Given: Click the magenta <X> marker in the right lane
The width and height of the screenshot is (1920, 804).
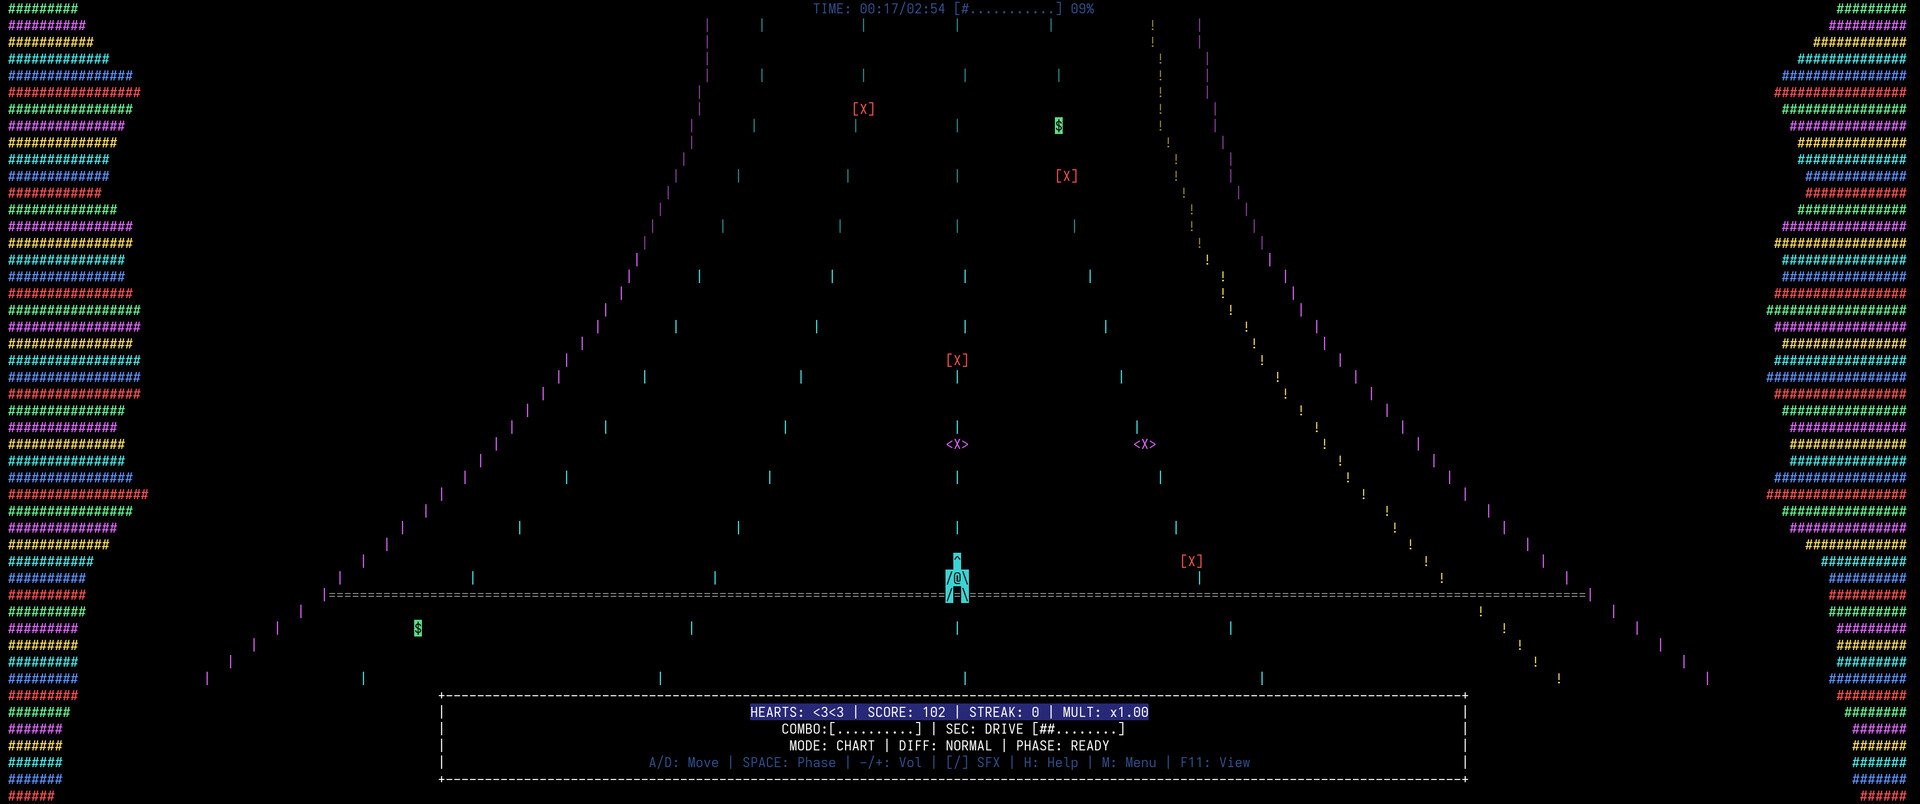Looking at the screenshot, I should coord(1144,444).
